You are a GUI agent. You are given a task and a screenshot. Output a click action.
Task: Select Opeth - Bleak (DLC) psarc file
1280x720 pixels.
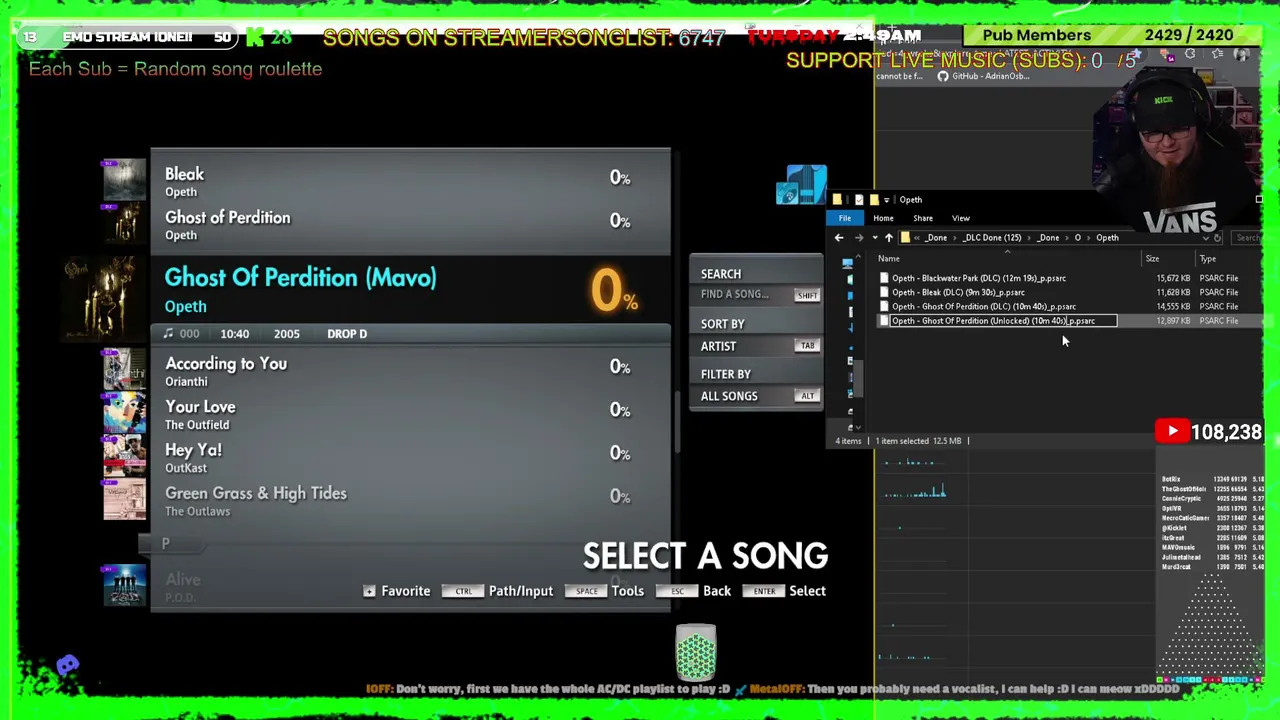pos(958,292)
